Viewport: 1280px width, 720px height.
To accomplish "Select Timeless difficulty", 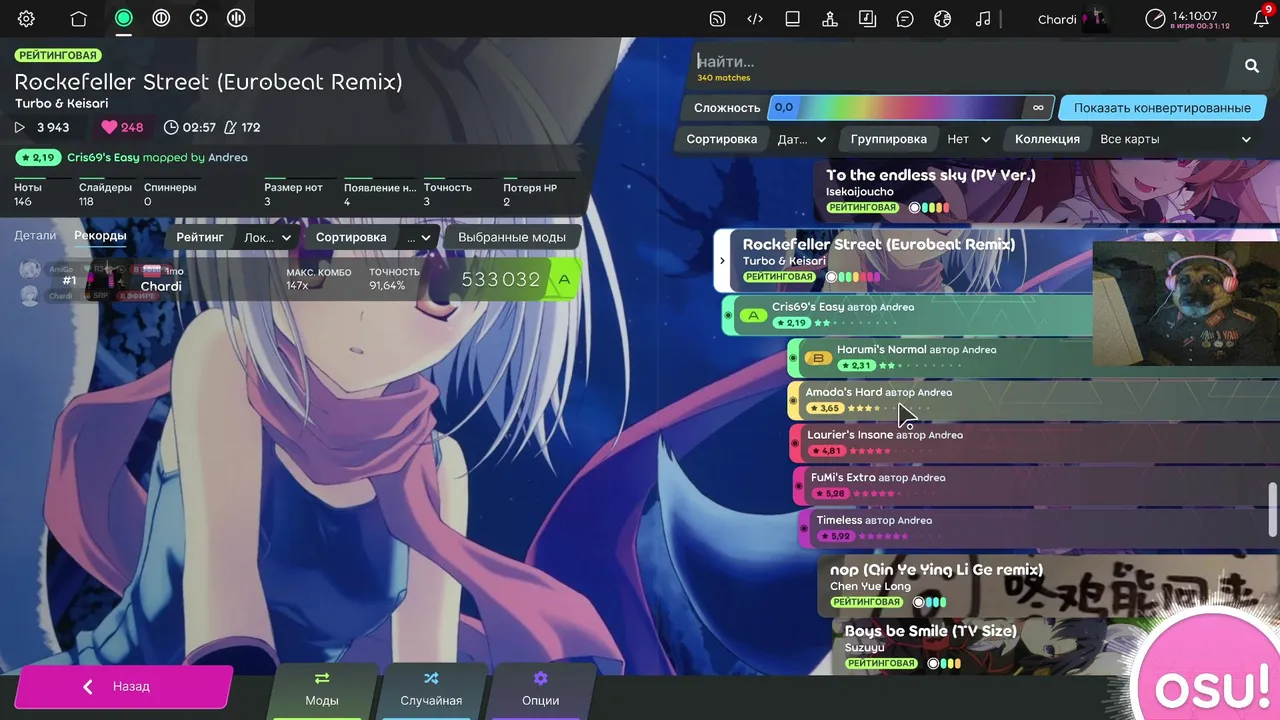I will click(1038, 529).
